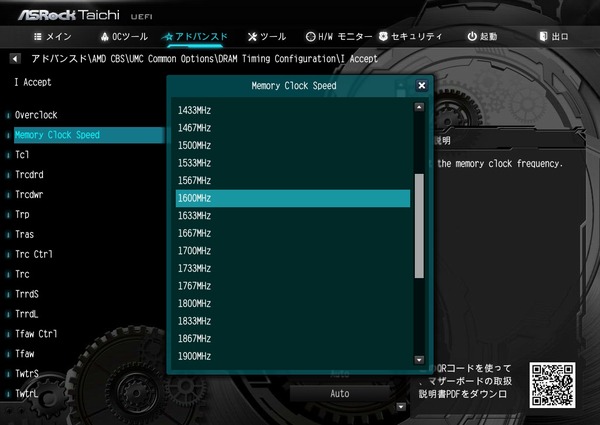This screenshot has width=600, height=425.
Task: Pick the highlighted 1600MHz entry
Action: pos(293,198)
